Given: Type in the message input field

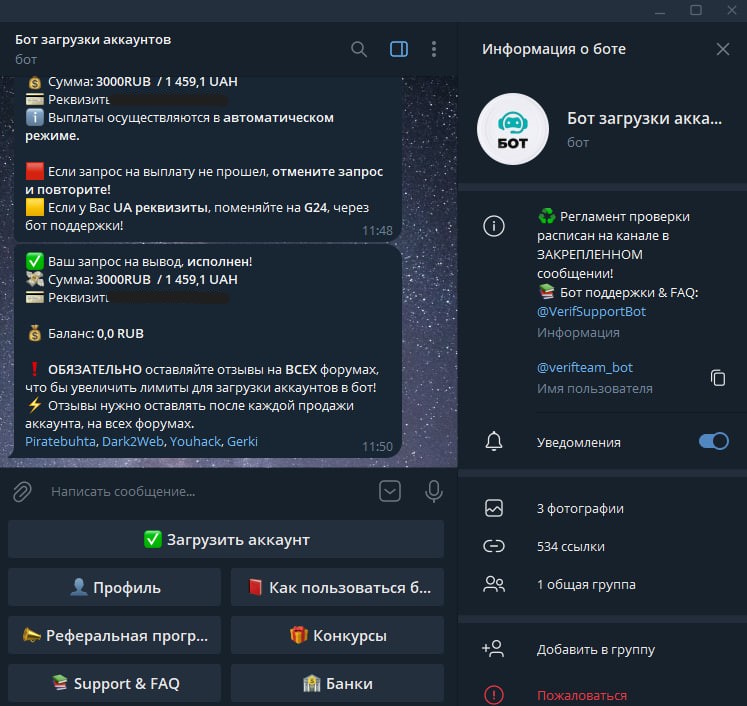Looking at the screenshot, I should point(200,491).
